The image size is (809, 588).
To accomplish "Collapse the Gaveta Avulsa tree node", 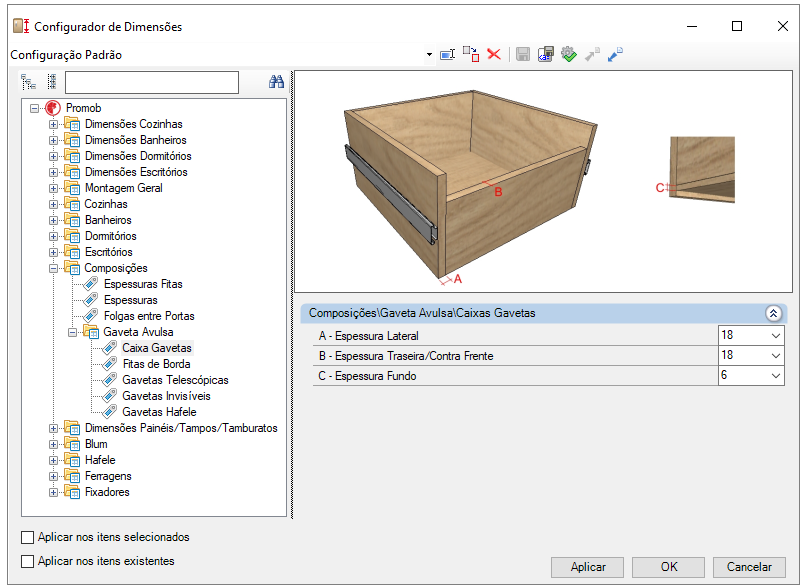I will coord(72,332).
